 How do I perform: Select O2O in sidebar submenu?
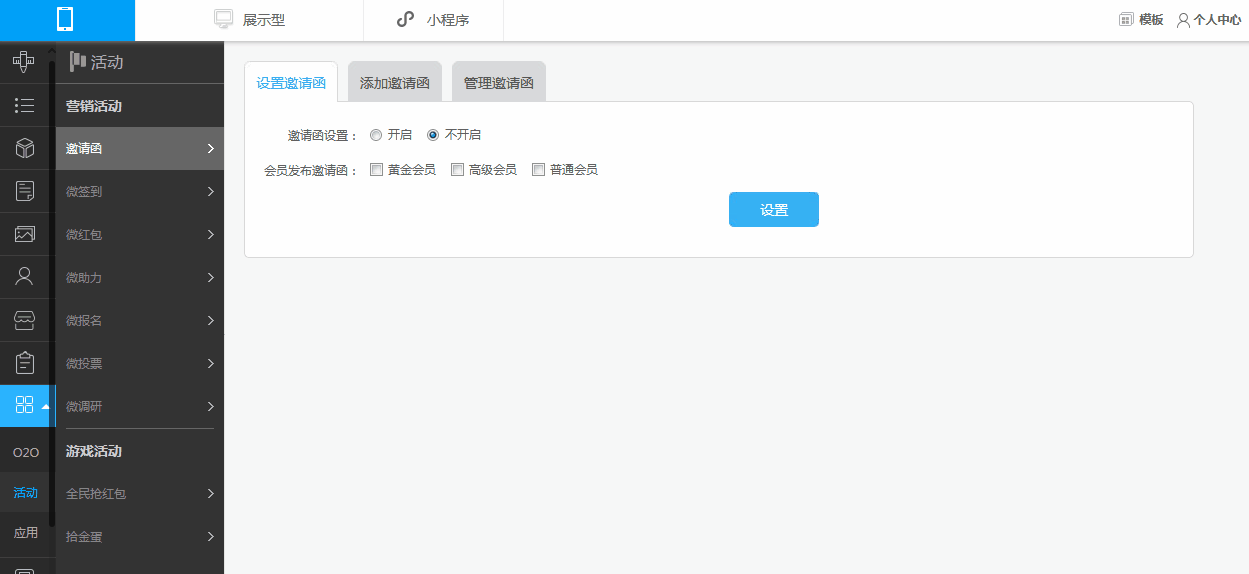[26, 453]
